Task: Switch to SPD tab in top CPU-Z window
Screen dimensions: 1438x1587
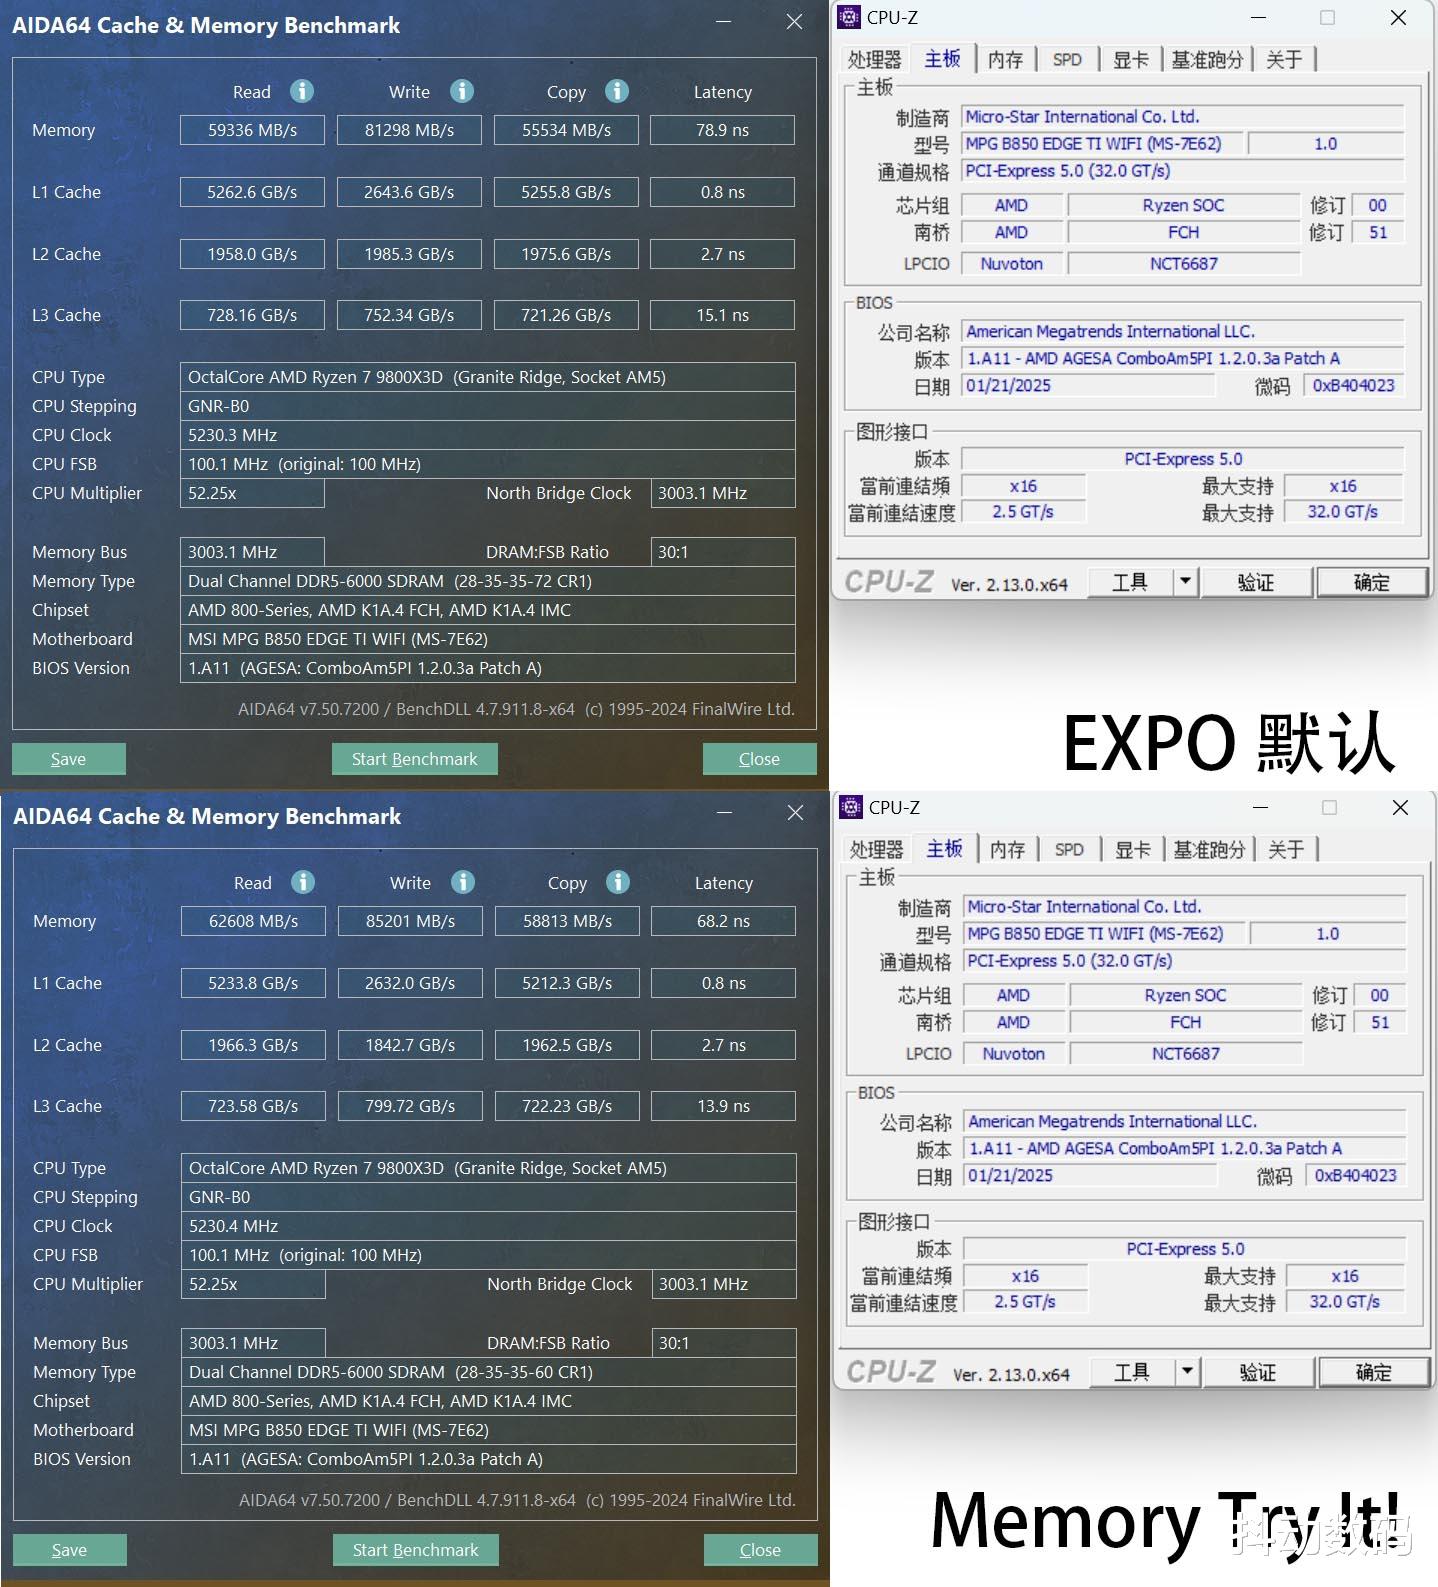Action: pos(1067,60)
